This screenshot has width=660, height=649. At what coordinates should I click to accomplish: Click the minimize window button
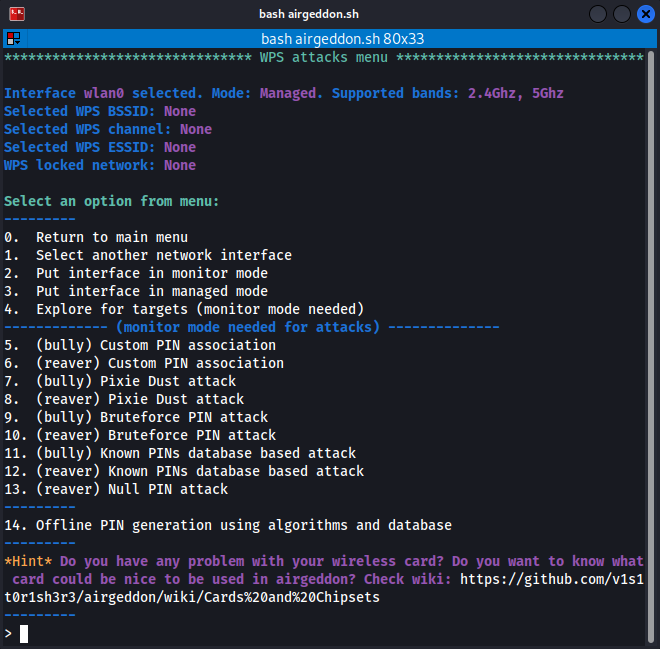click(x=597, y=14)
